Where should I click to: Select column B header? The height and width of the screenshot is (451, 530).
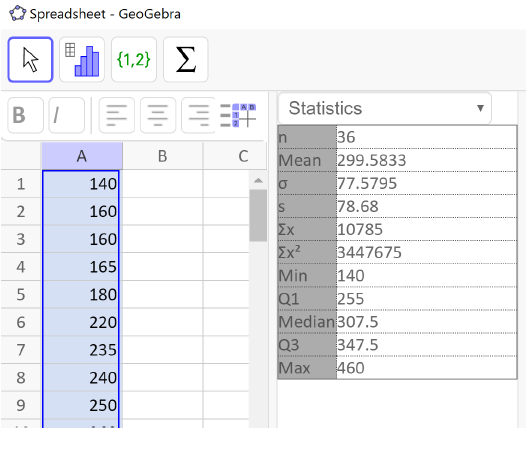coord(163,156)
